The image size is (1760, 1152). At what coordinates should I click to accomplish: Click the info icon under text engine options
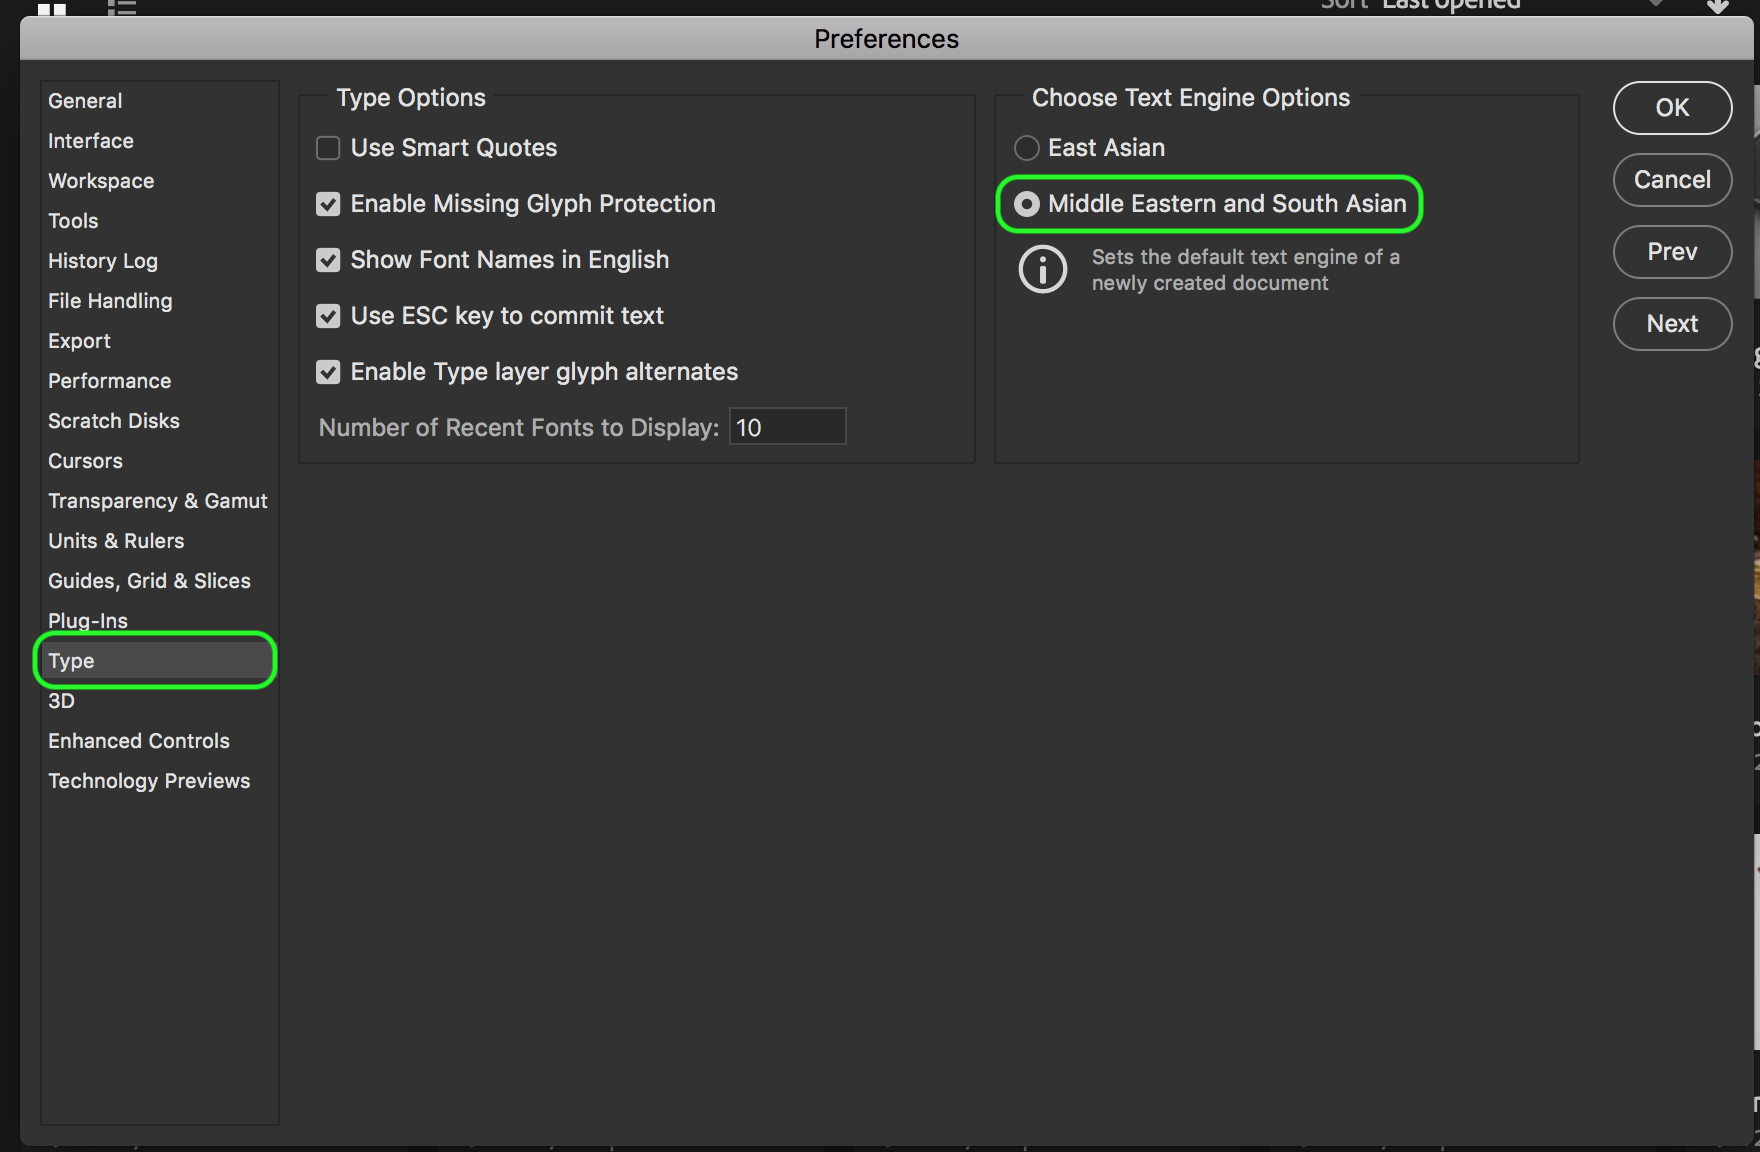click(1042, 270)
